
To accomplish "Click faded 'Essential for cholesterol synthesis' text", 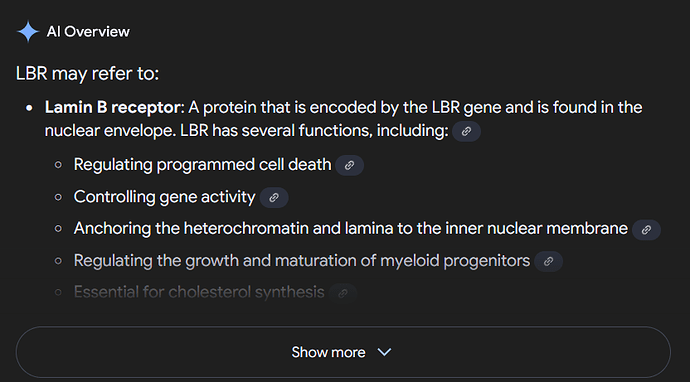I will (199, 292).
